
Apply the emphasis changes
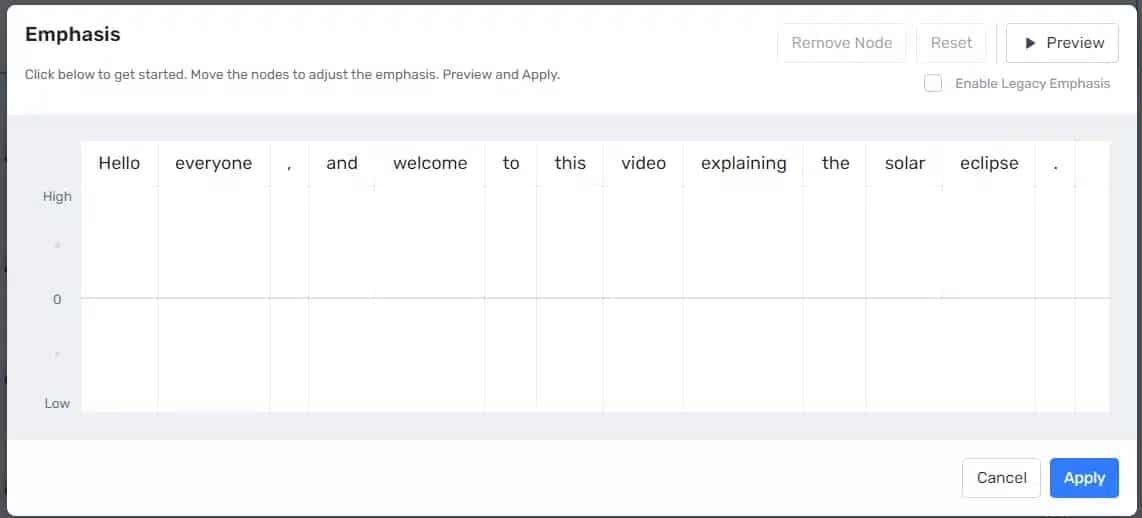(x=1084, y=478)
